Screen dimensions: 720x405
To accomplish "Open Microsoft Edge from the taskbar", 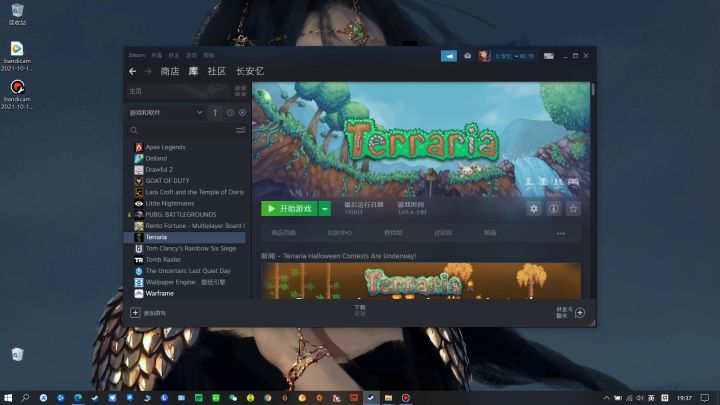I will (78, 398).
